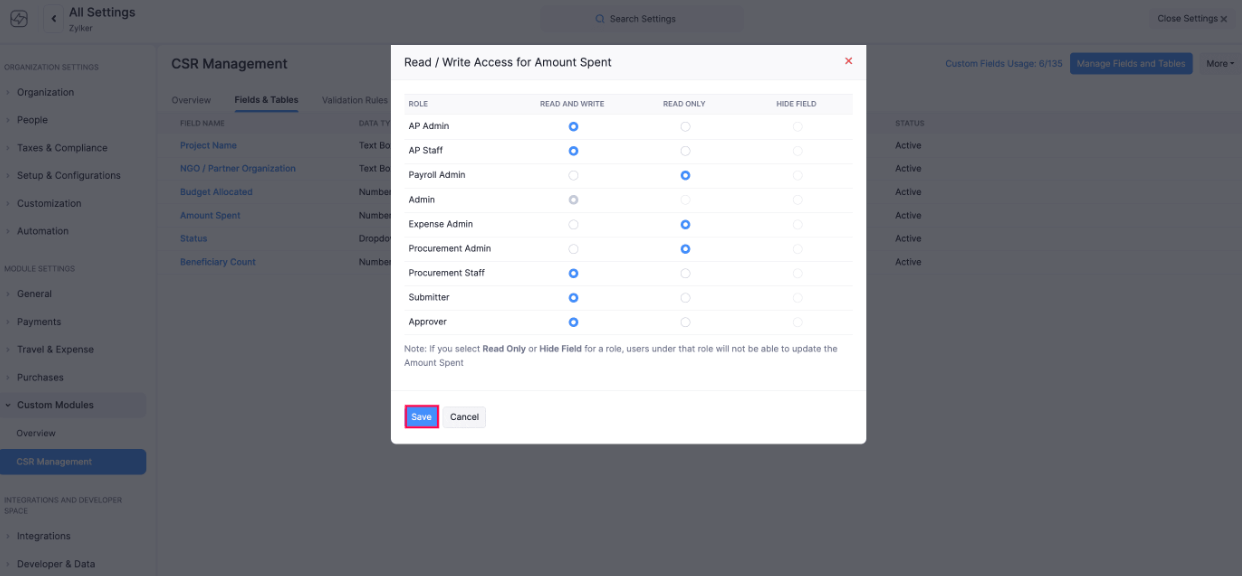Grant Approver Read Only access
This screenshot has width=1242, height=576.
click(685, 322)
